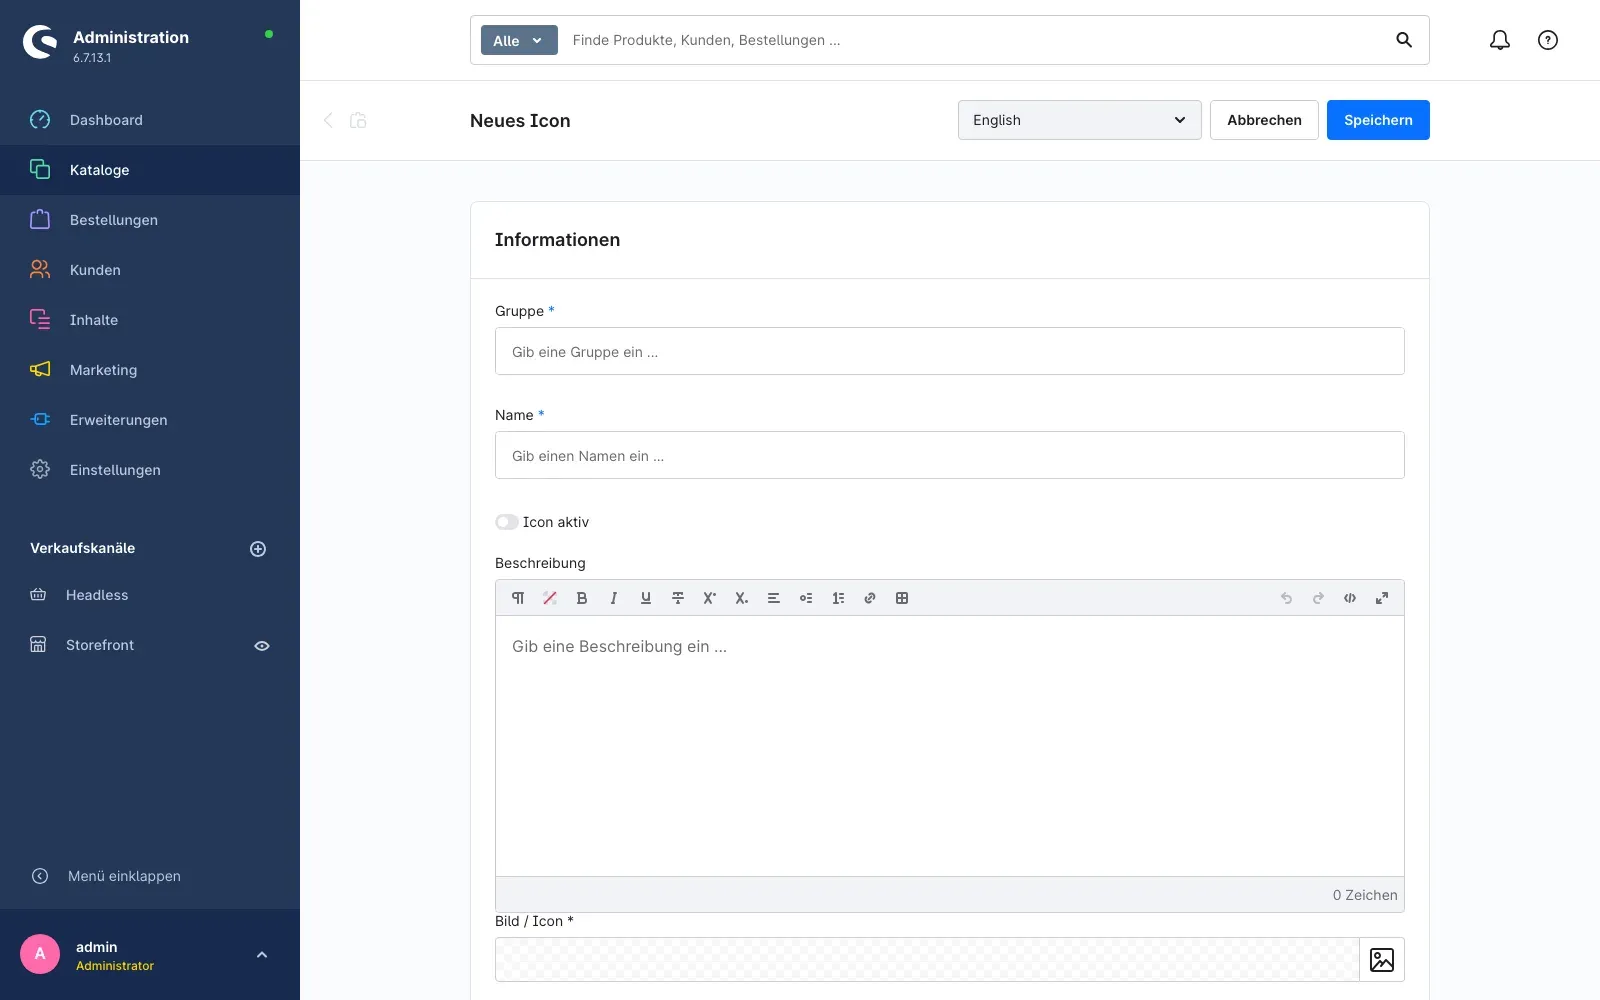Insert a table in description

(x=902, y=598)
